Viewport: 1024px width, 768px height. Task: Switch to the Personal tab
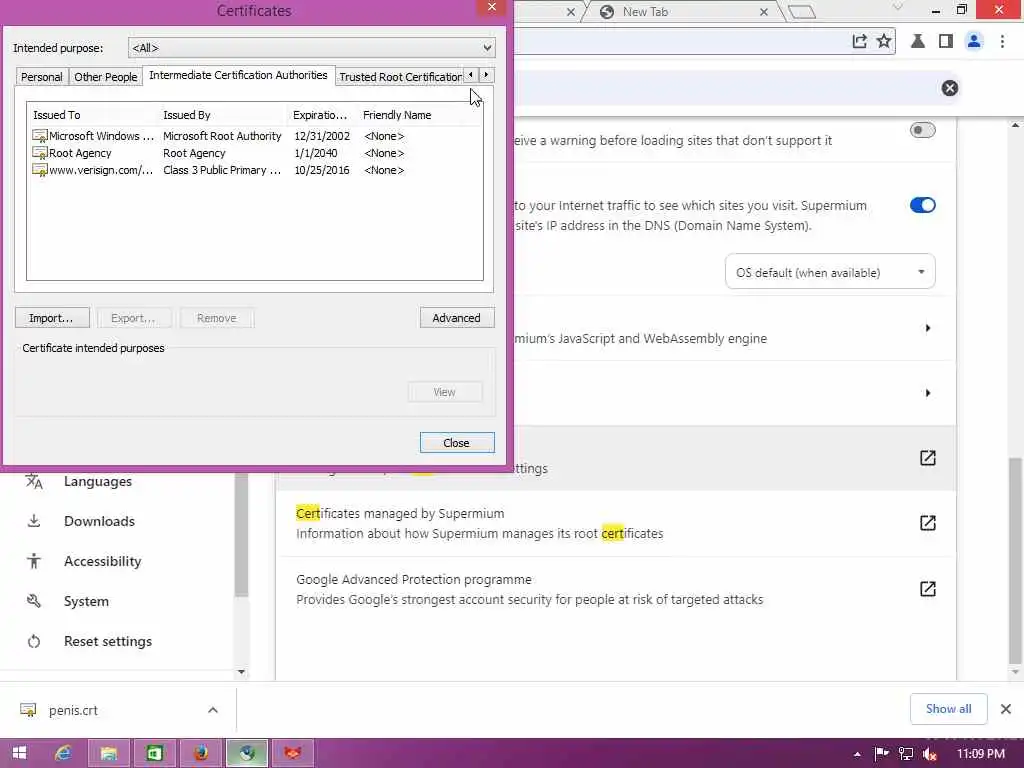[x=42, y=77]
